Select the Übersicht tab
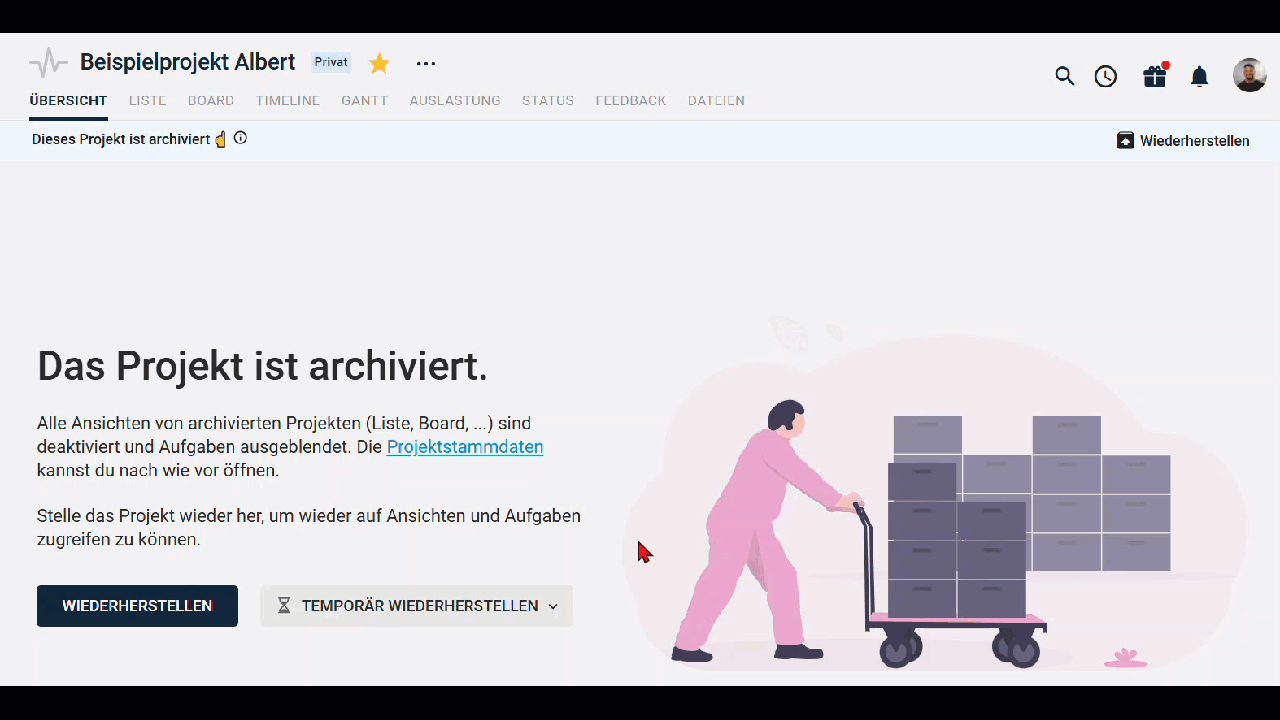 tap(68, 101)
